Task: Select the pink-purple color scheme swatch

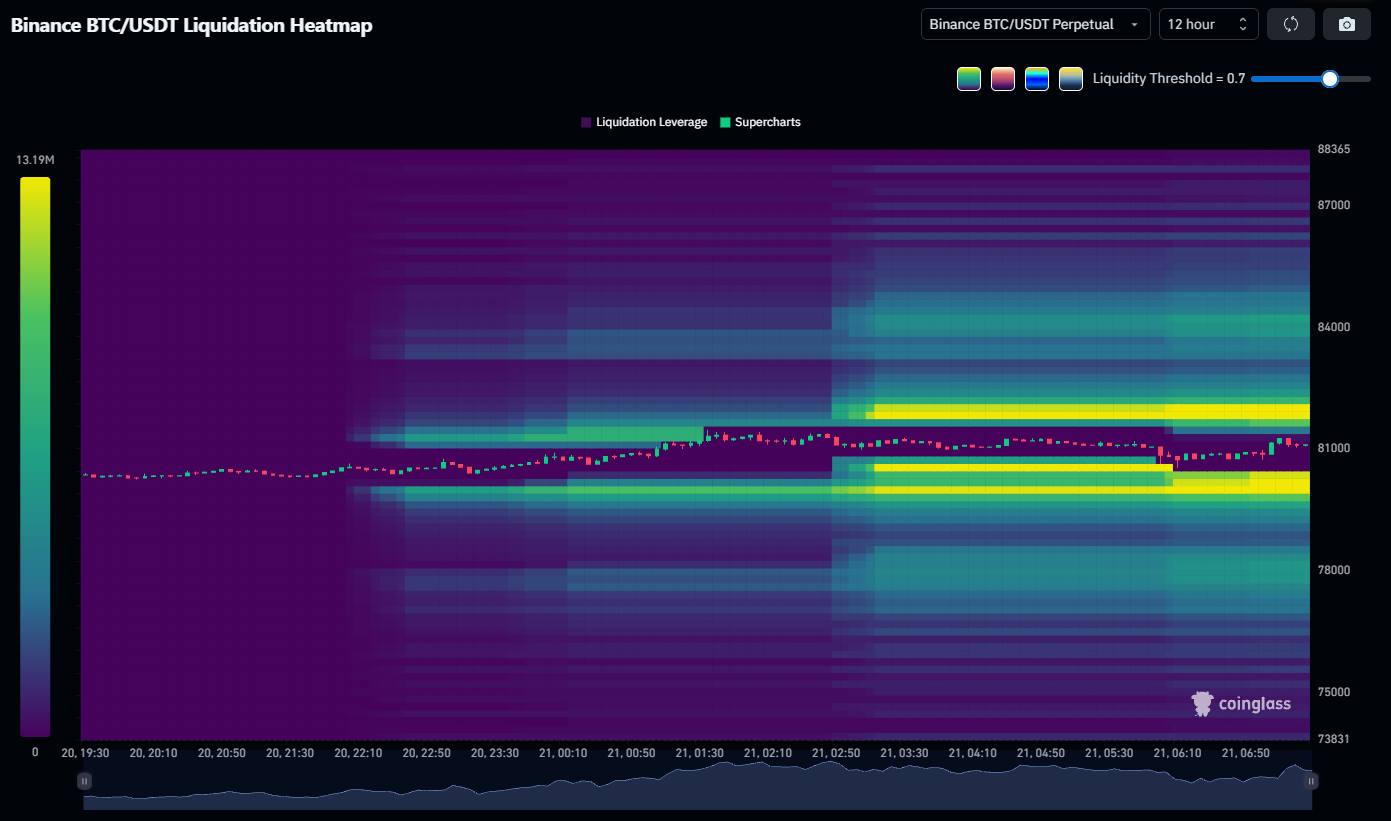Action: tap(1003, 79)
